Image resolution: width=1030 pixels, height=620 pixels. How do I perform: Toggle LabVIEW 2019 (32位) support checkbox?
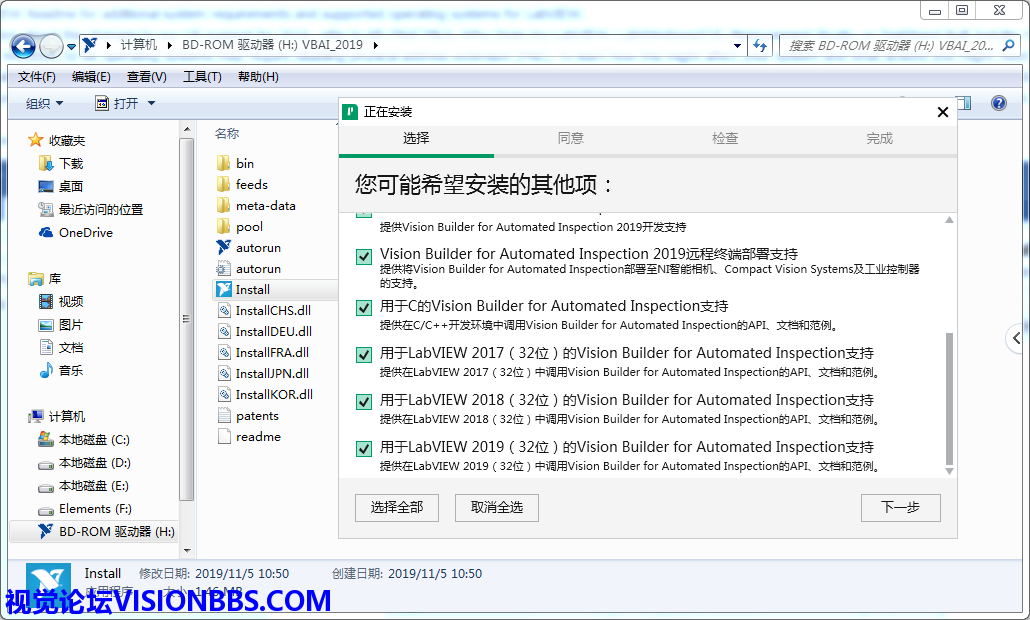(364, 448)
